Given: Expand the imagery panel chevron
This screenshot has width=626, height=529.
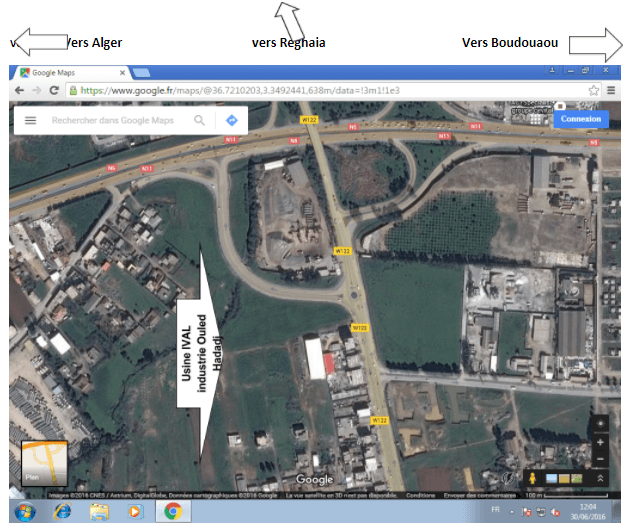Looking at the screenshot, I should (x=600, y=479).
